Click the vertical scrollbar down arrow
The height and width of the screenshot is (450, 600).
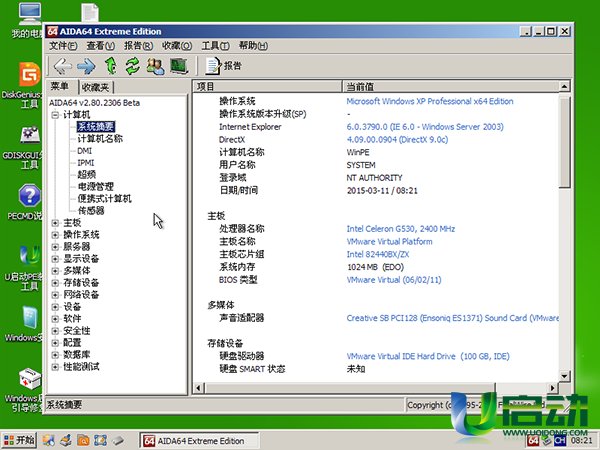[x=564, y=376]
